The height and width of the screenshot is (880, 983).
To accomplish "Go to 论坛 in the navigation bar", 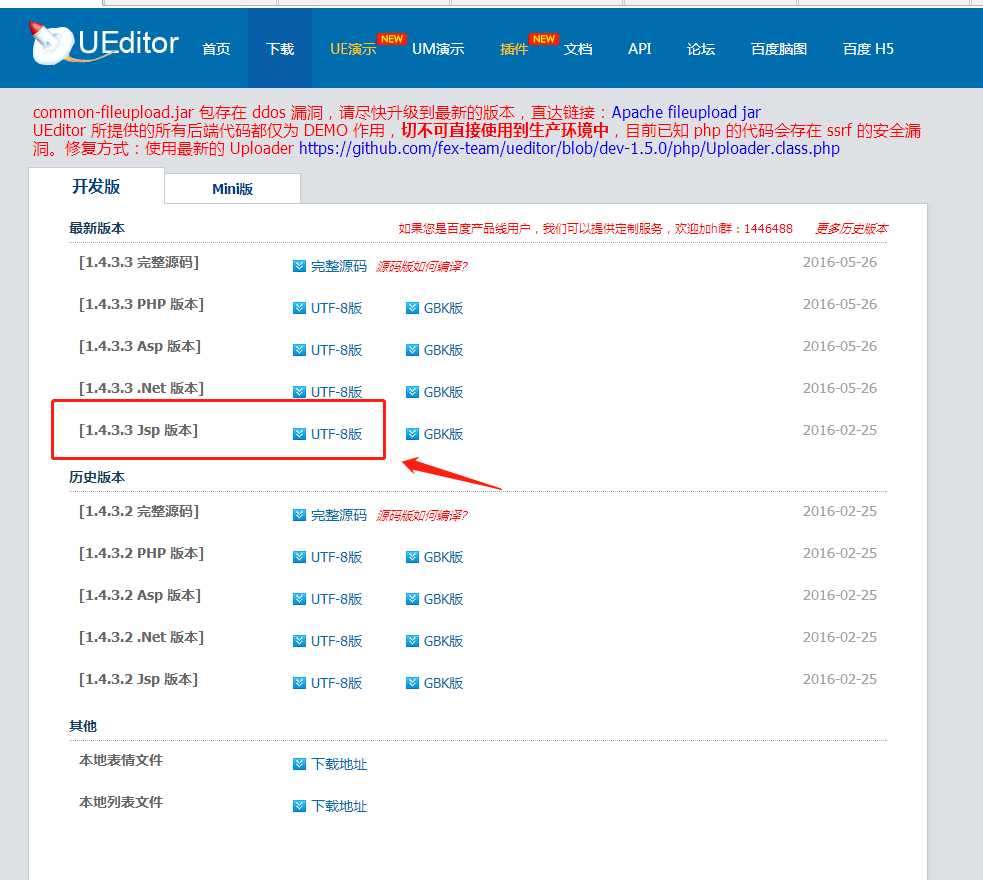I will point(701,49).
